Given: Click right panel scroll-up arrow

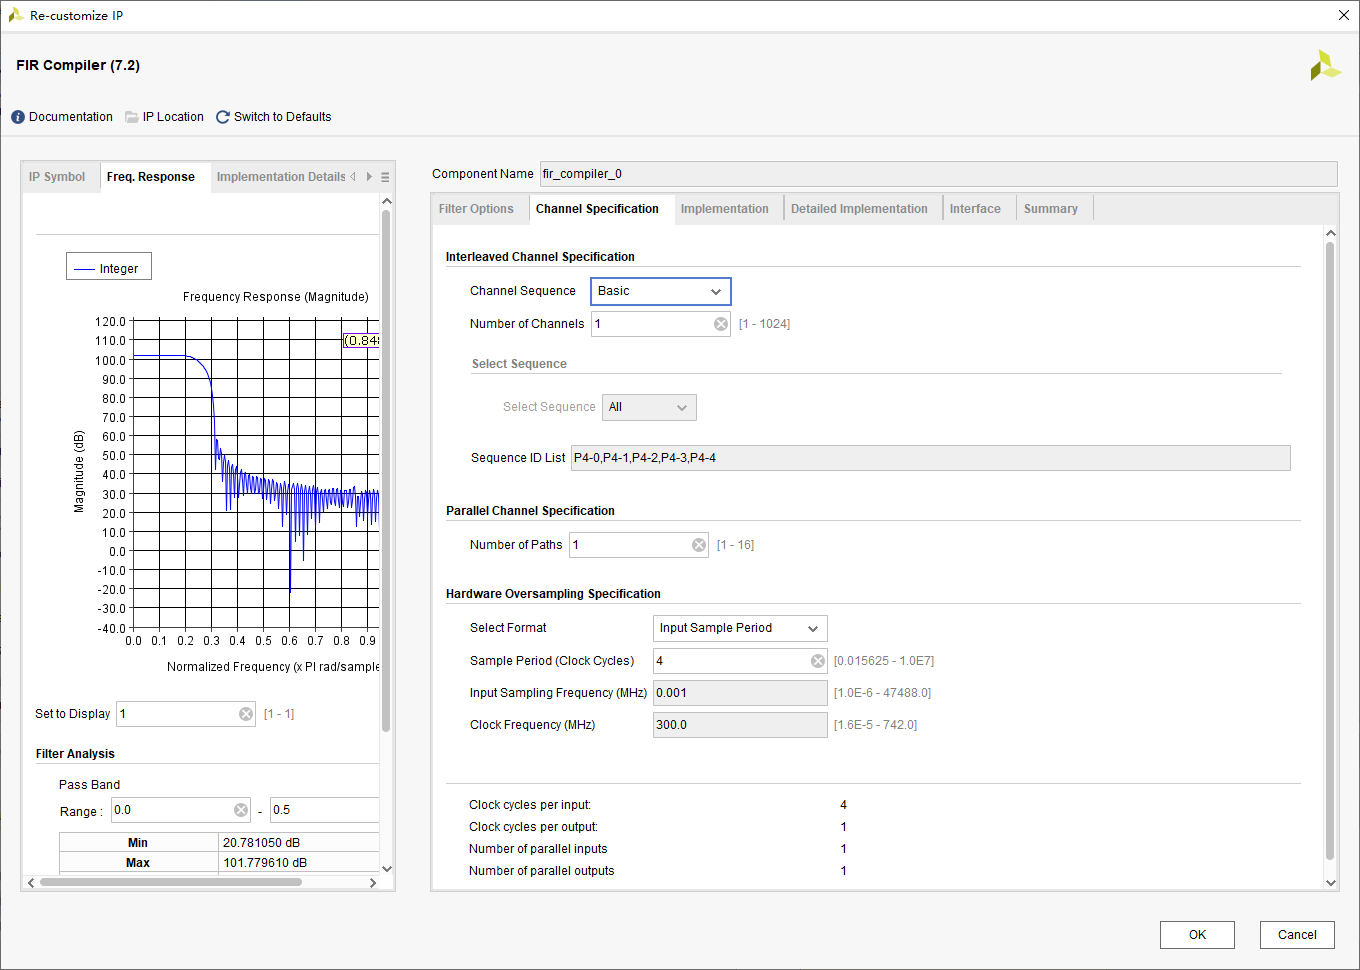Looking at the screenshot, I should point(1331,233).
